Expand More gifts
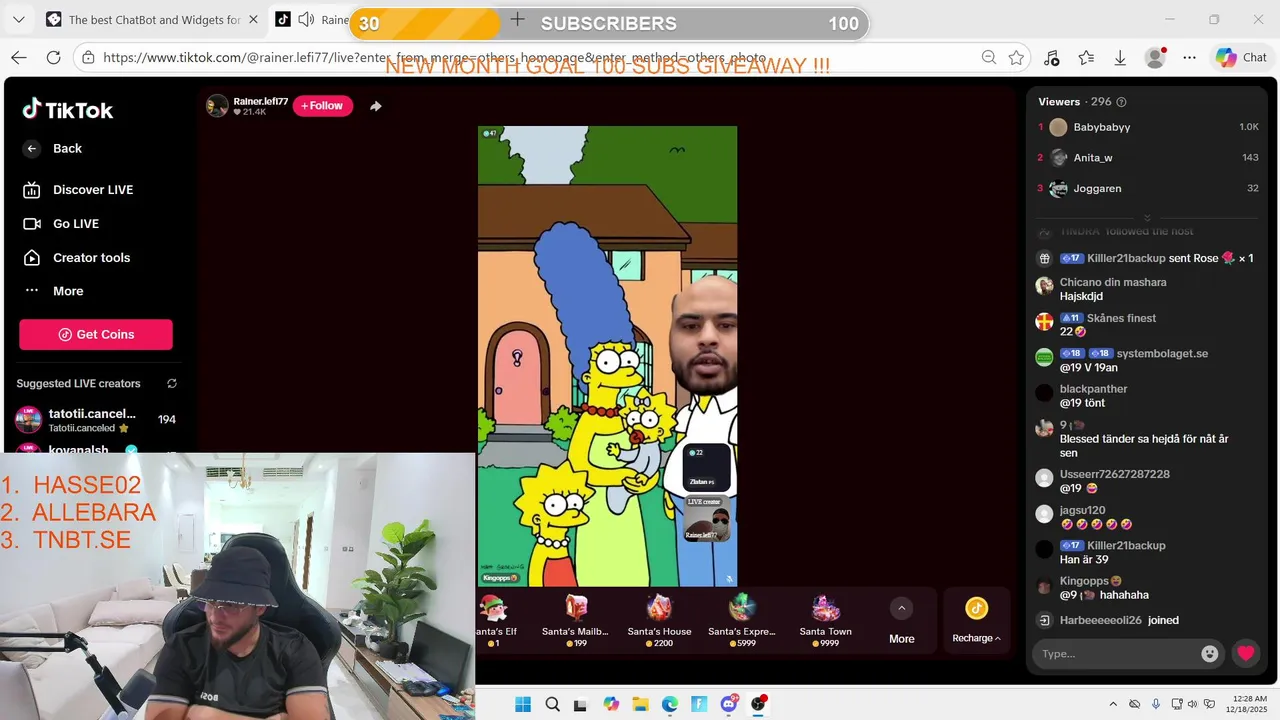1280x720 pixels. click(902, 621)
